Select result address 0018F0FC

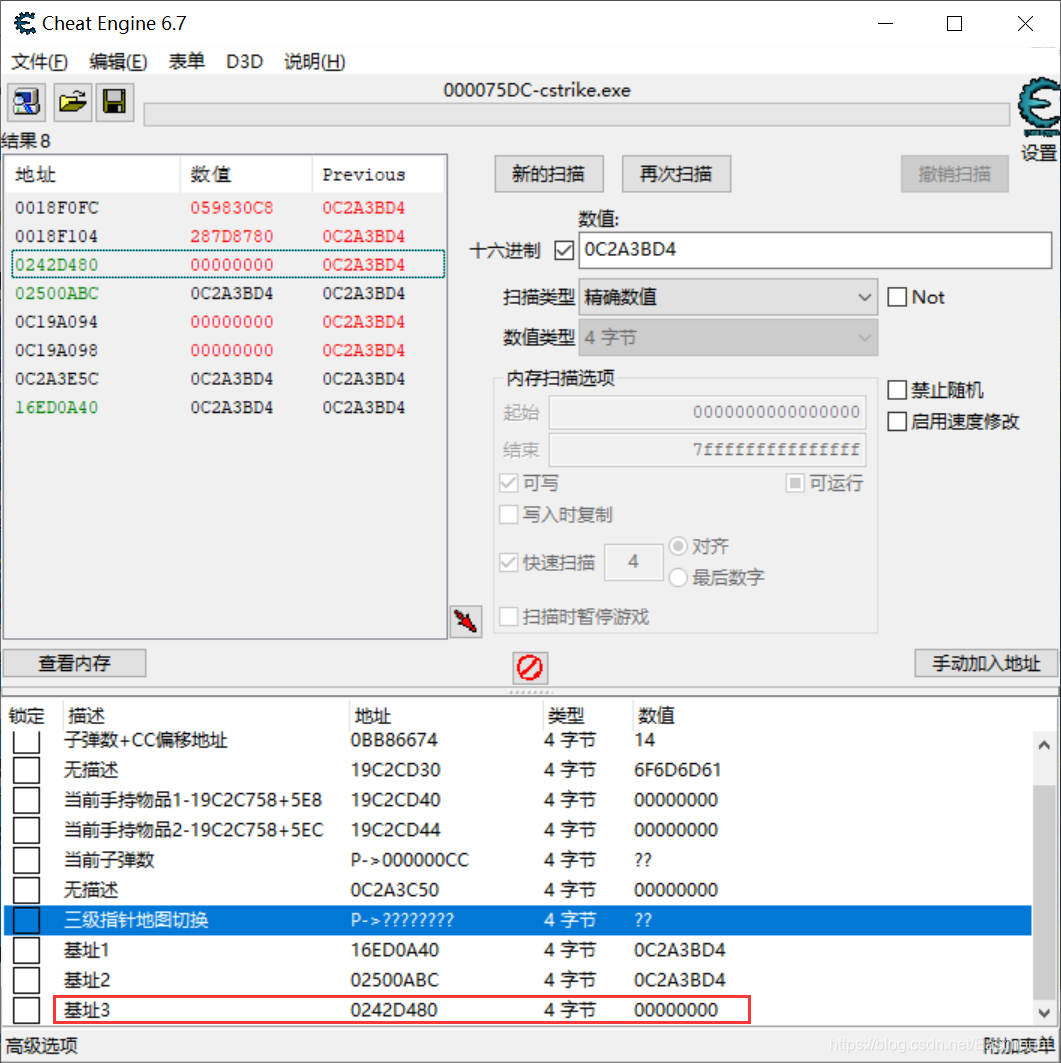click(x=57, y=208)
